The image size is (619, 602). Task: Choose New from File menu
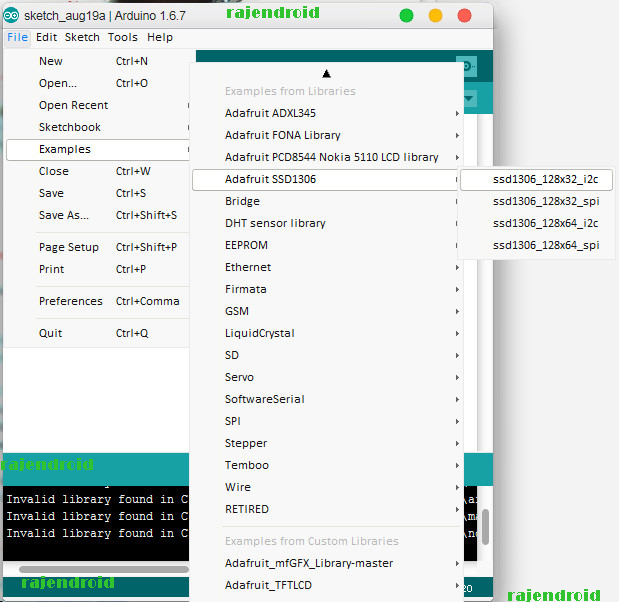click(98, 61)
